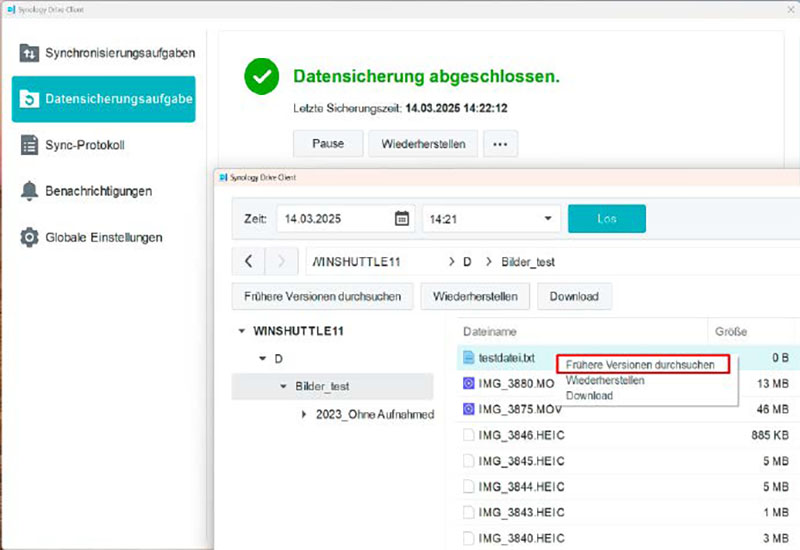Select D in the folder tree
This screenshot has width=800, height=550.
(279, 359)
